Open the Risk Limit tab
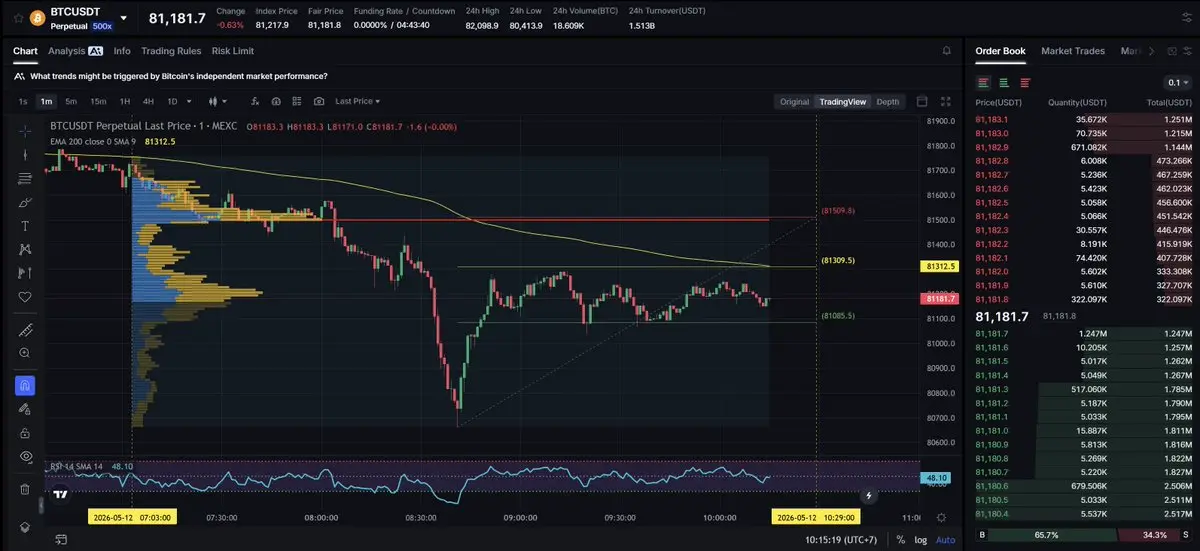This screenshot has height=551, width=1200. tap(233, 50)
